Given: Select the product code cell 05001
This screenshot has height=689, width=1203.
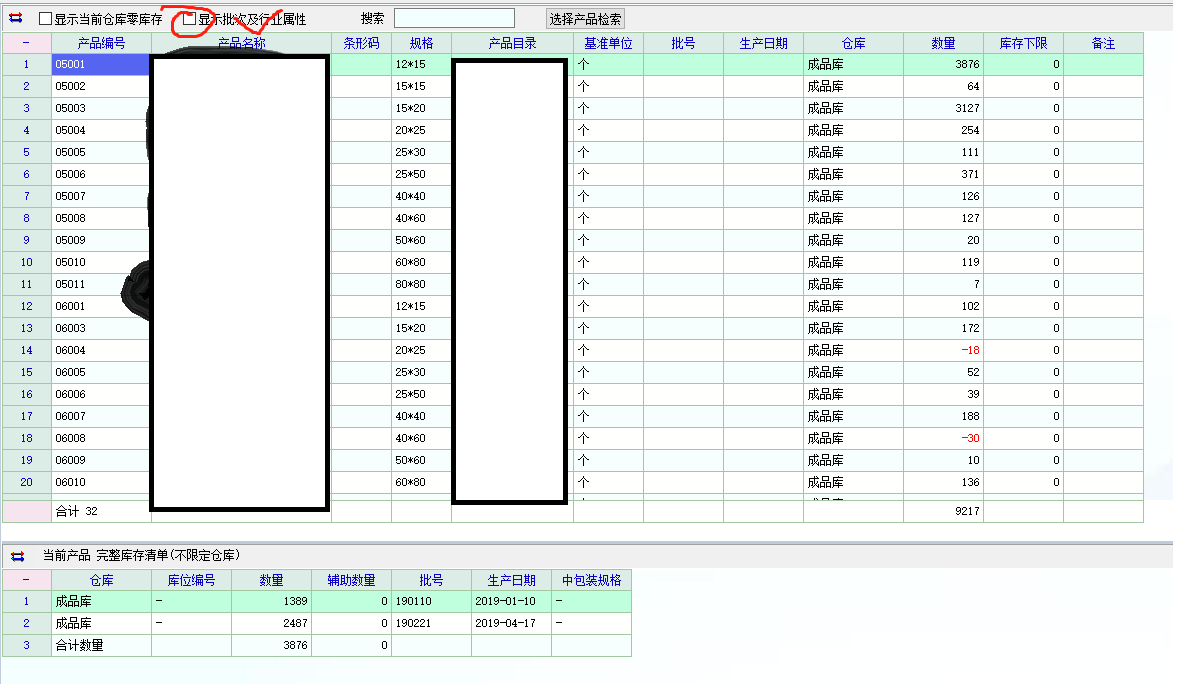Looking at the screenshot, I should tap(101, 64).
